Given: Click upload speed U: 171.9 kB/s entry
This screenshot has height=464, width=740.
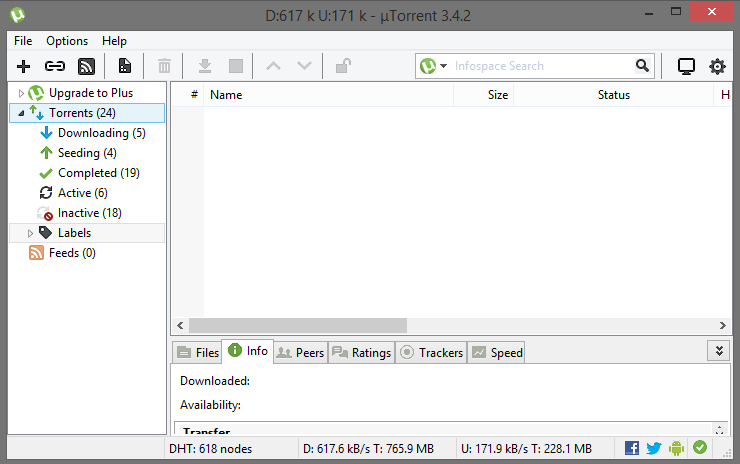Looking at the screenshot, I should click(x=526, y=449).
